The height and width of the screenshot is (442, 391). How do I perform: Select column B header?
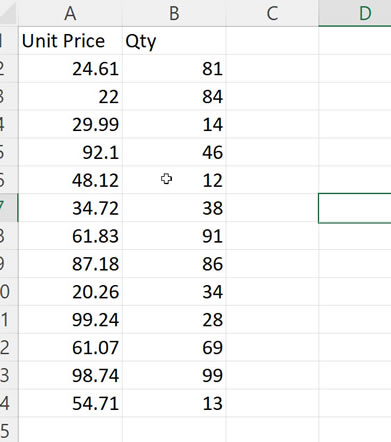(174, 13)
